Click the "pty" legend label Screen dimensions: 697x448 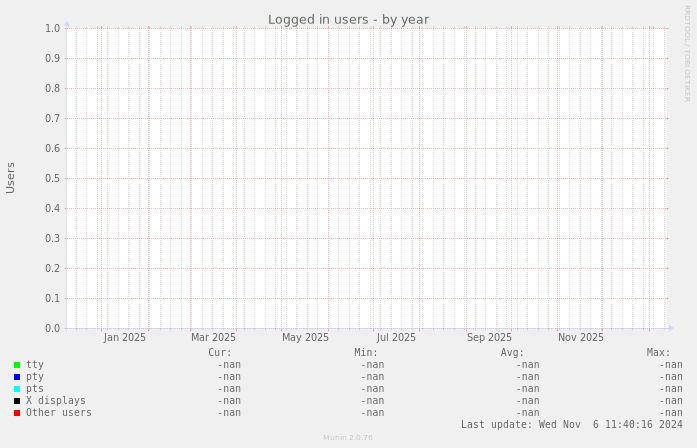pos(35,377)
